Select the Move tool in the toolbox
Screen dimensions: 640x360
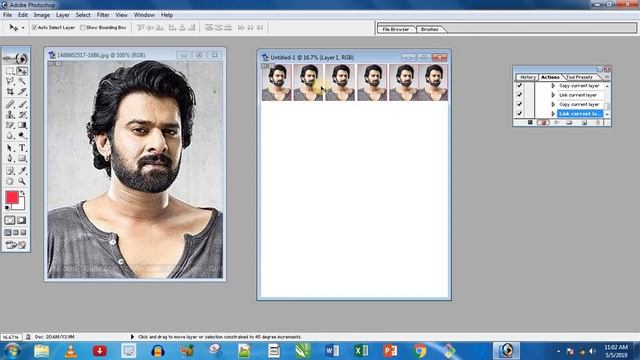(22, 71)
